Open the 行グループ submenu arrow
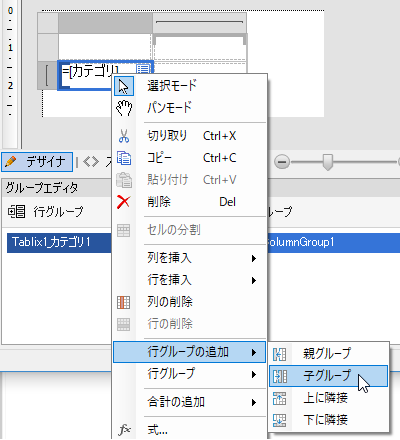Viewport: 400px width, 440px height. 254,374
